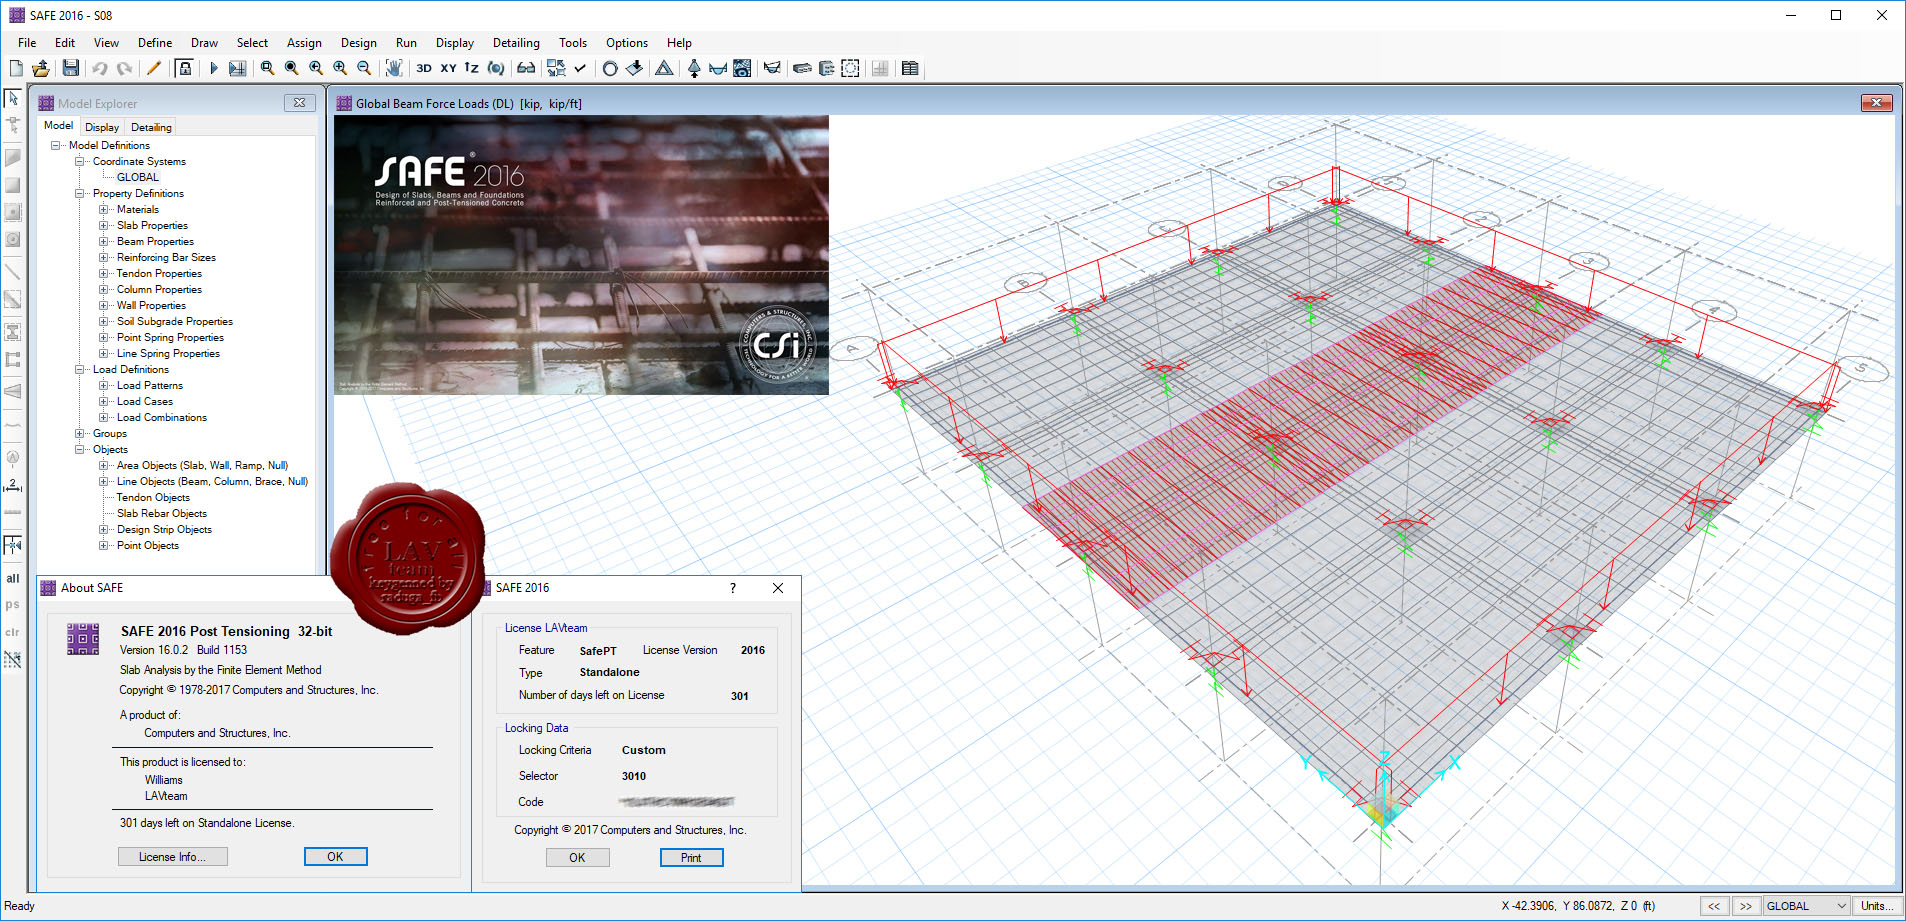Collapse Property Definitions node
The image size is (1906, 921).
point(80,193)
